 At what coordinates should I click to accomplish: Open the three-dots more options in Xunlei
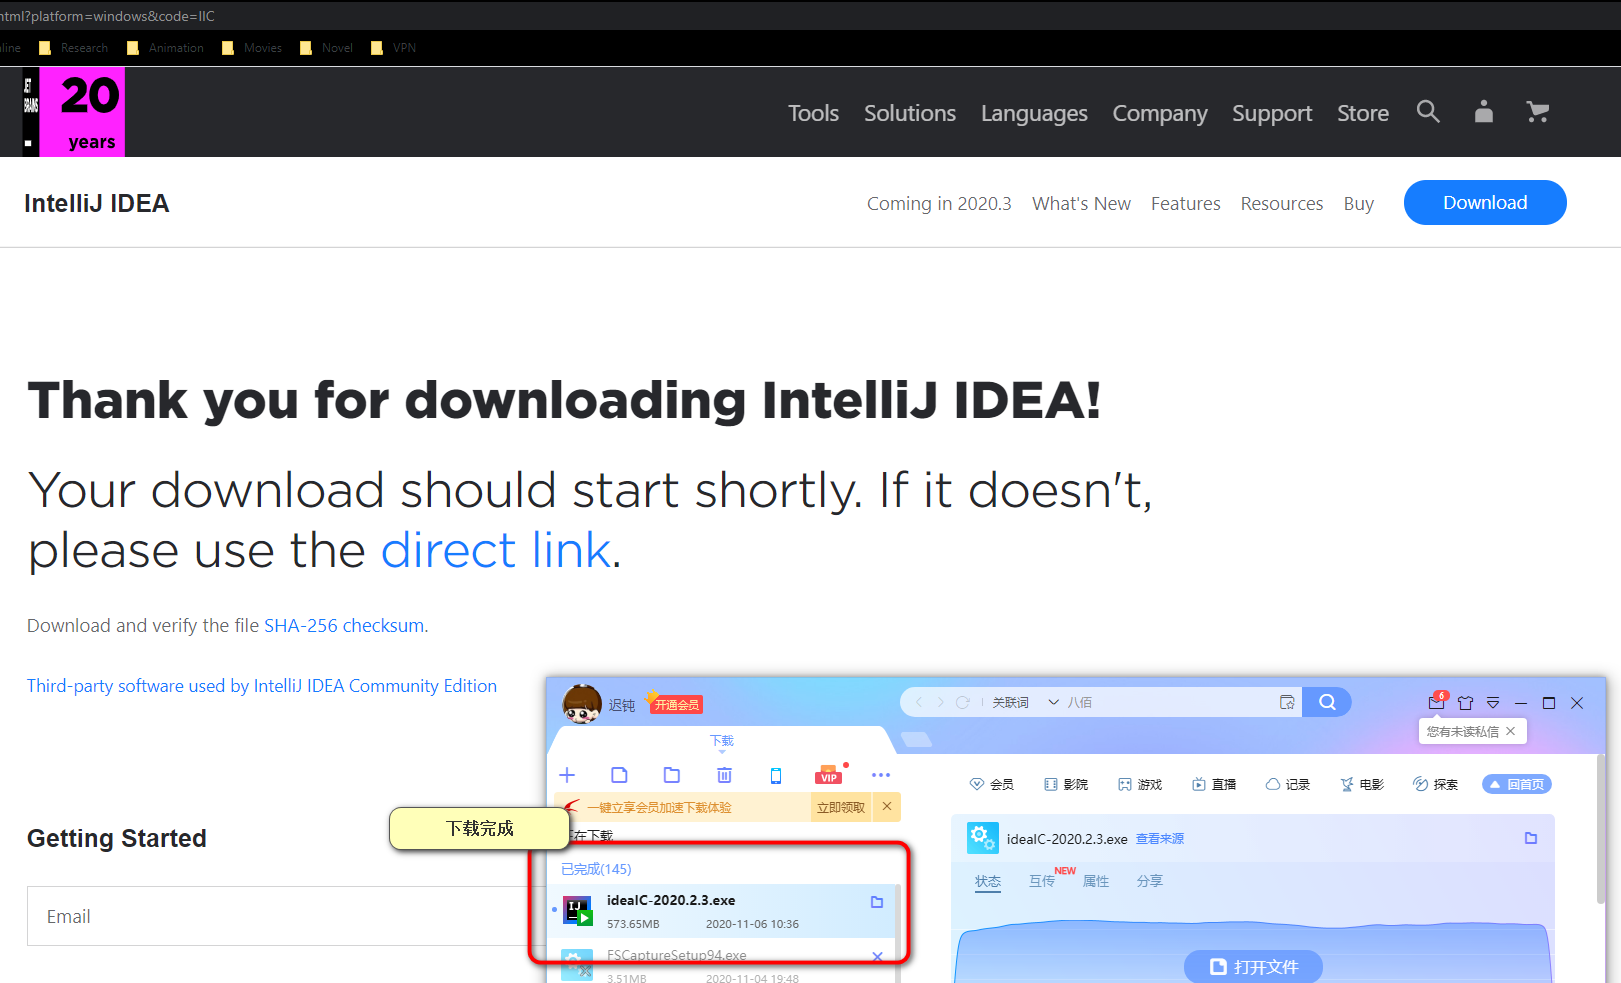(x=881, y=775)
